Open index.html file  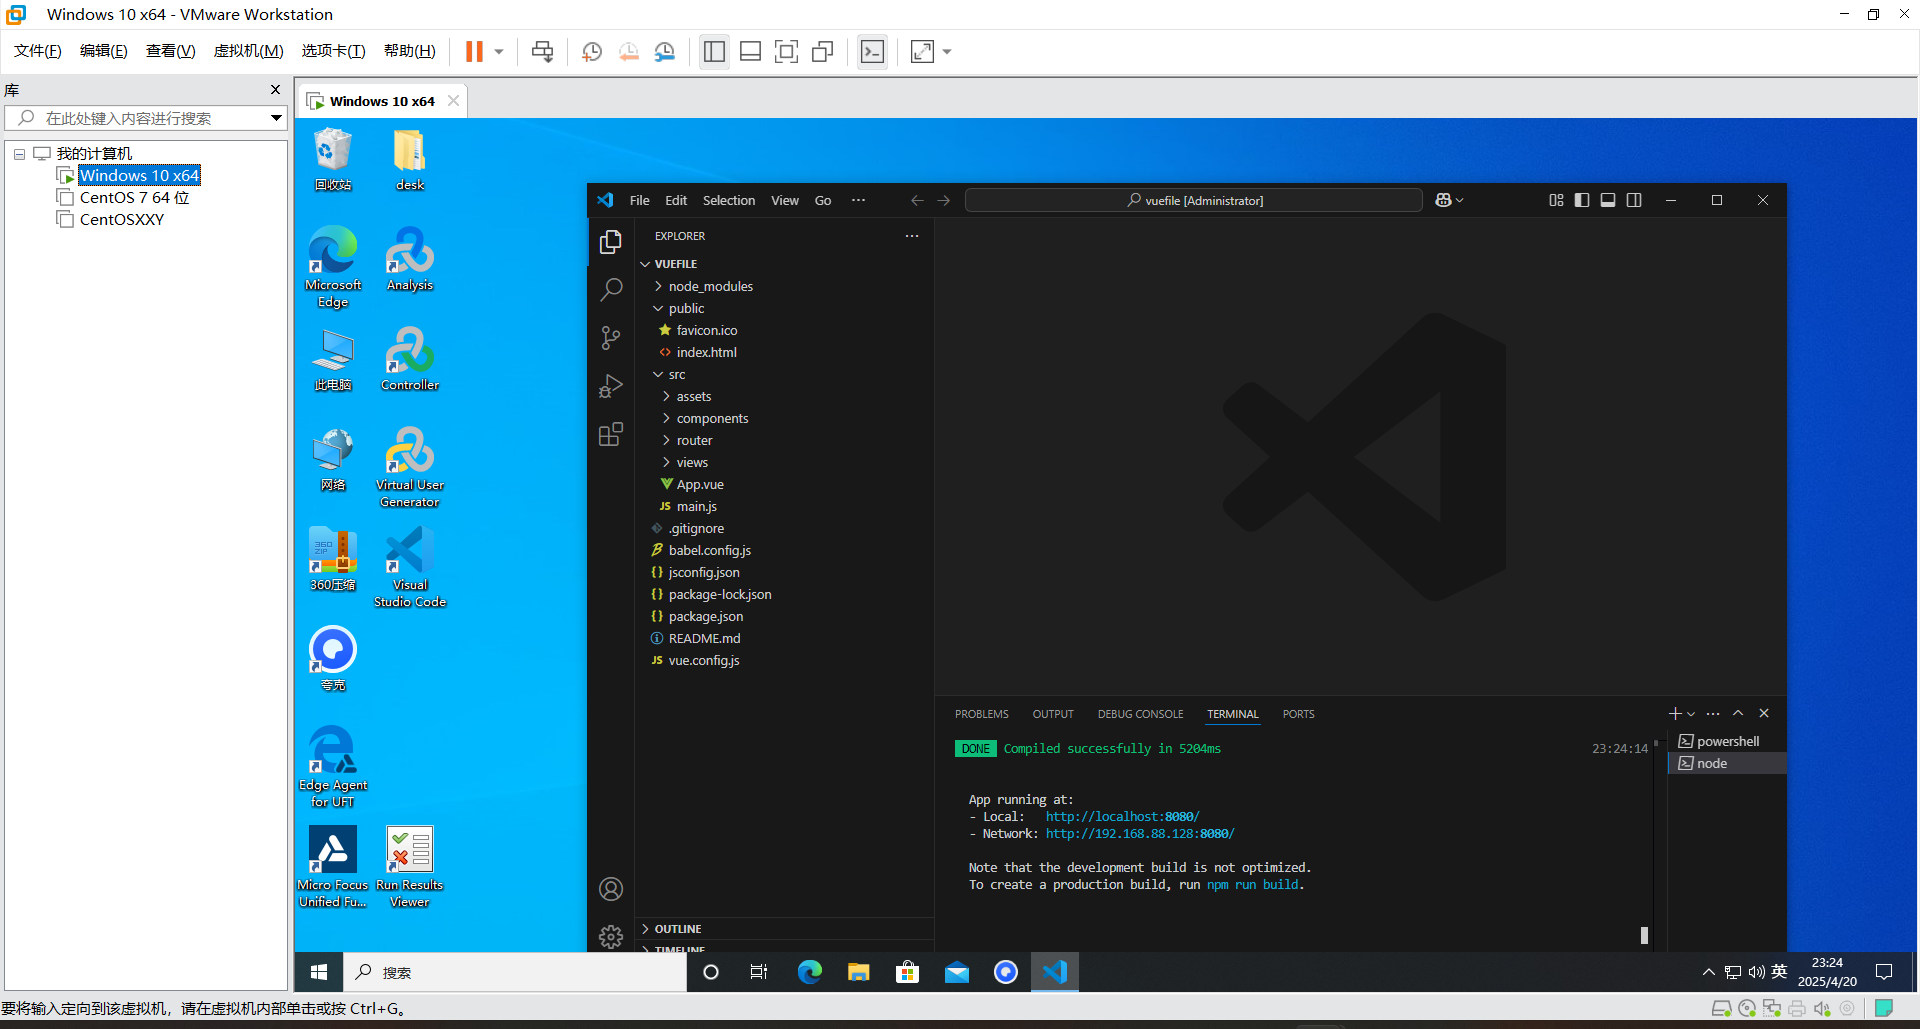click(x=784, y=352)
